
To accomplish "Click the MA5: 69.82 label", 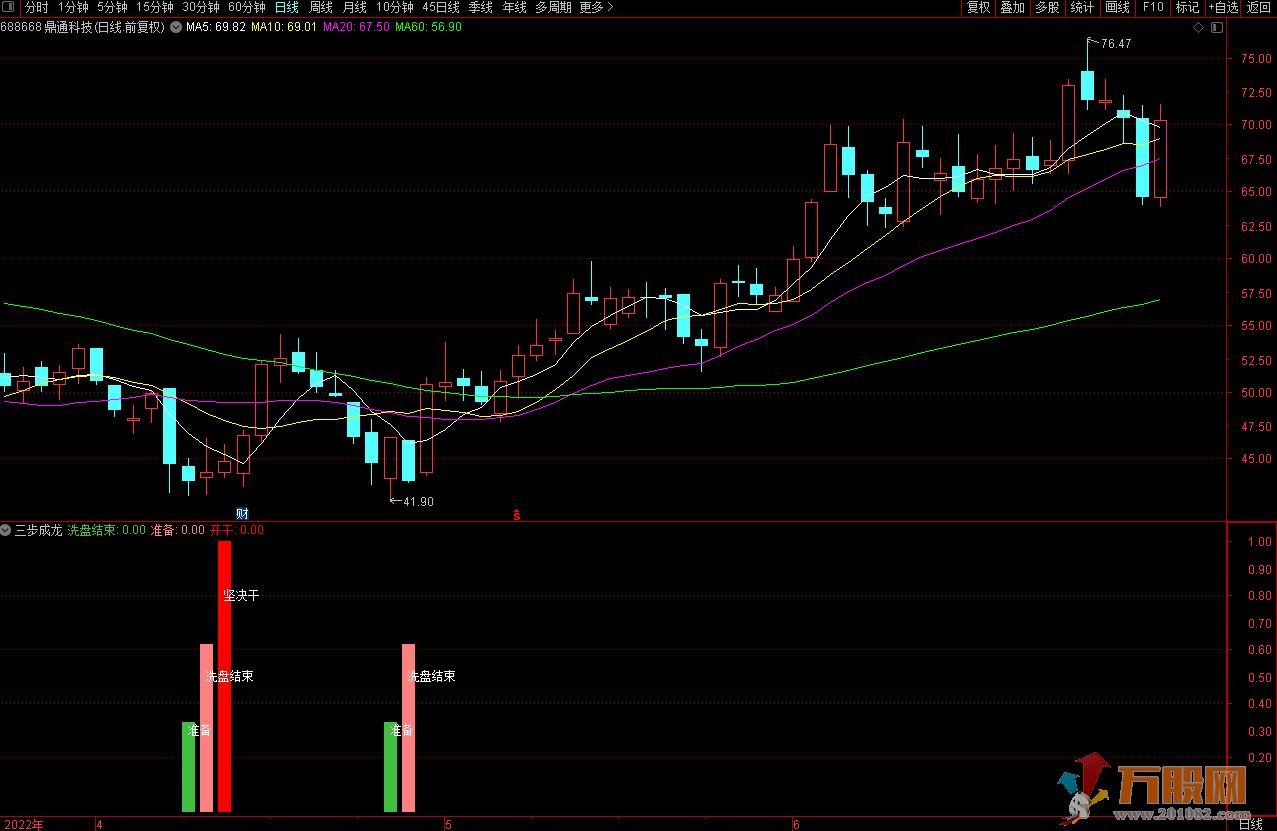I will coord(215,27).
